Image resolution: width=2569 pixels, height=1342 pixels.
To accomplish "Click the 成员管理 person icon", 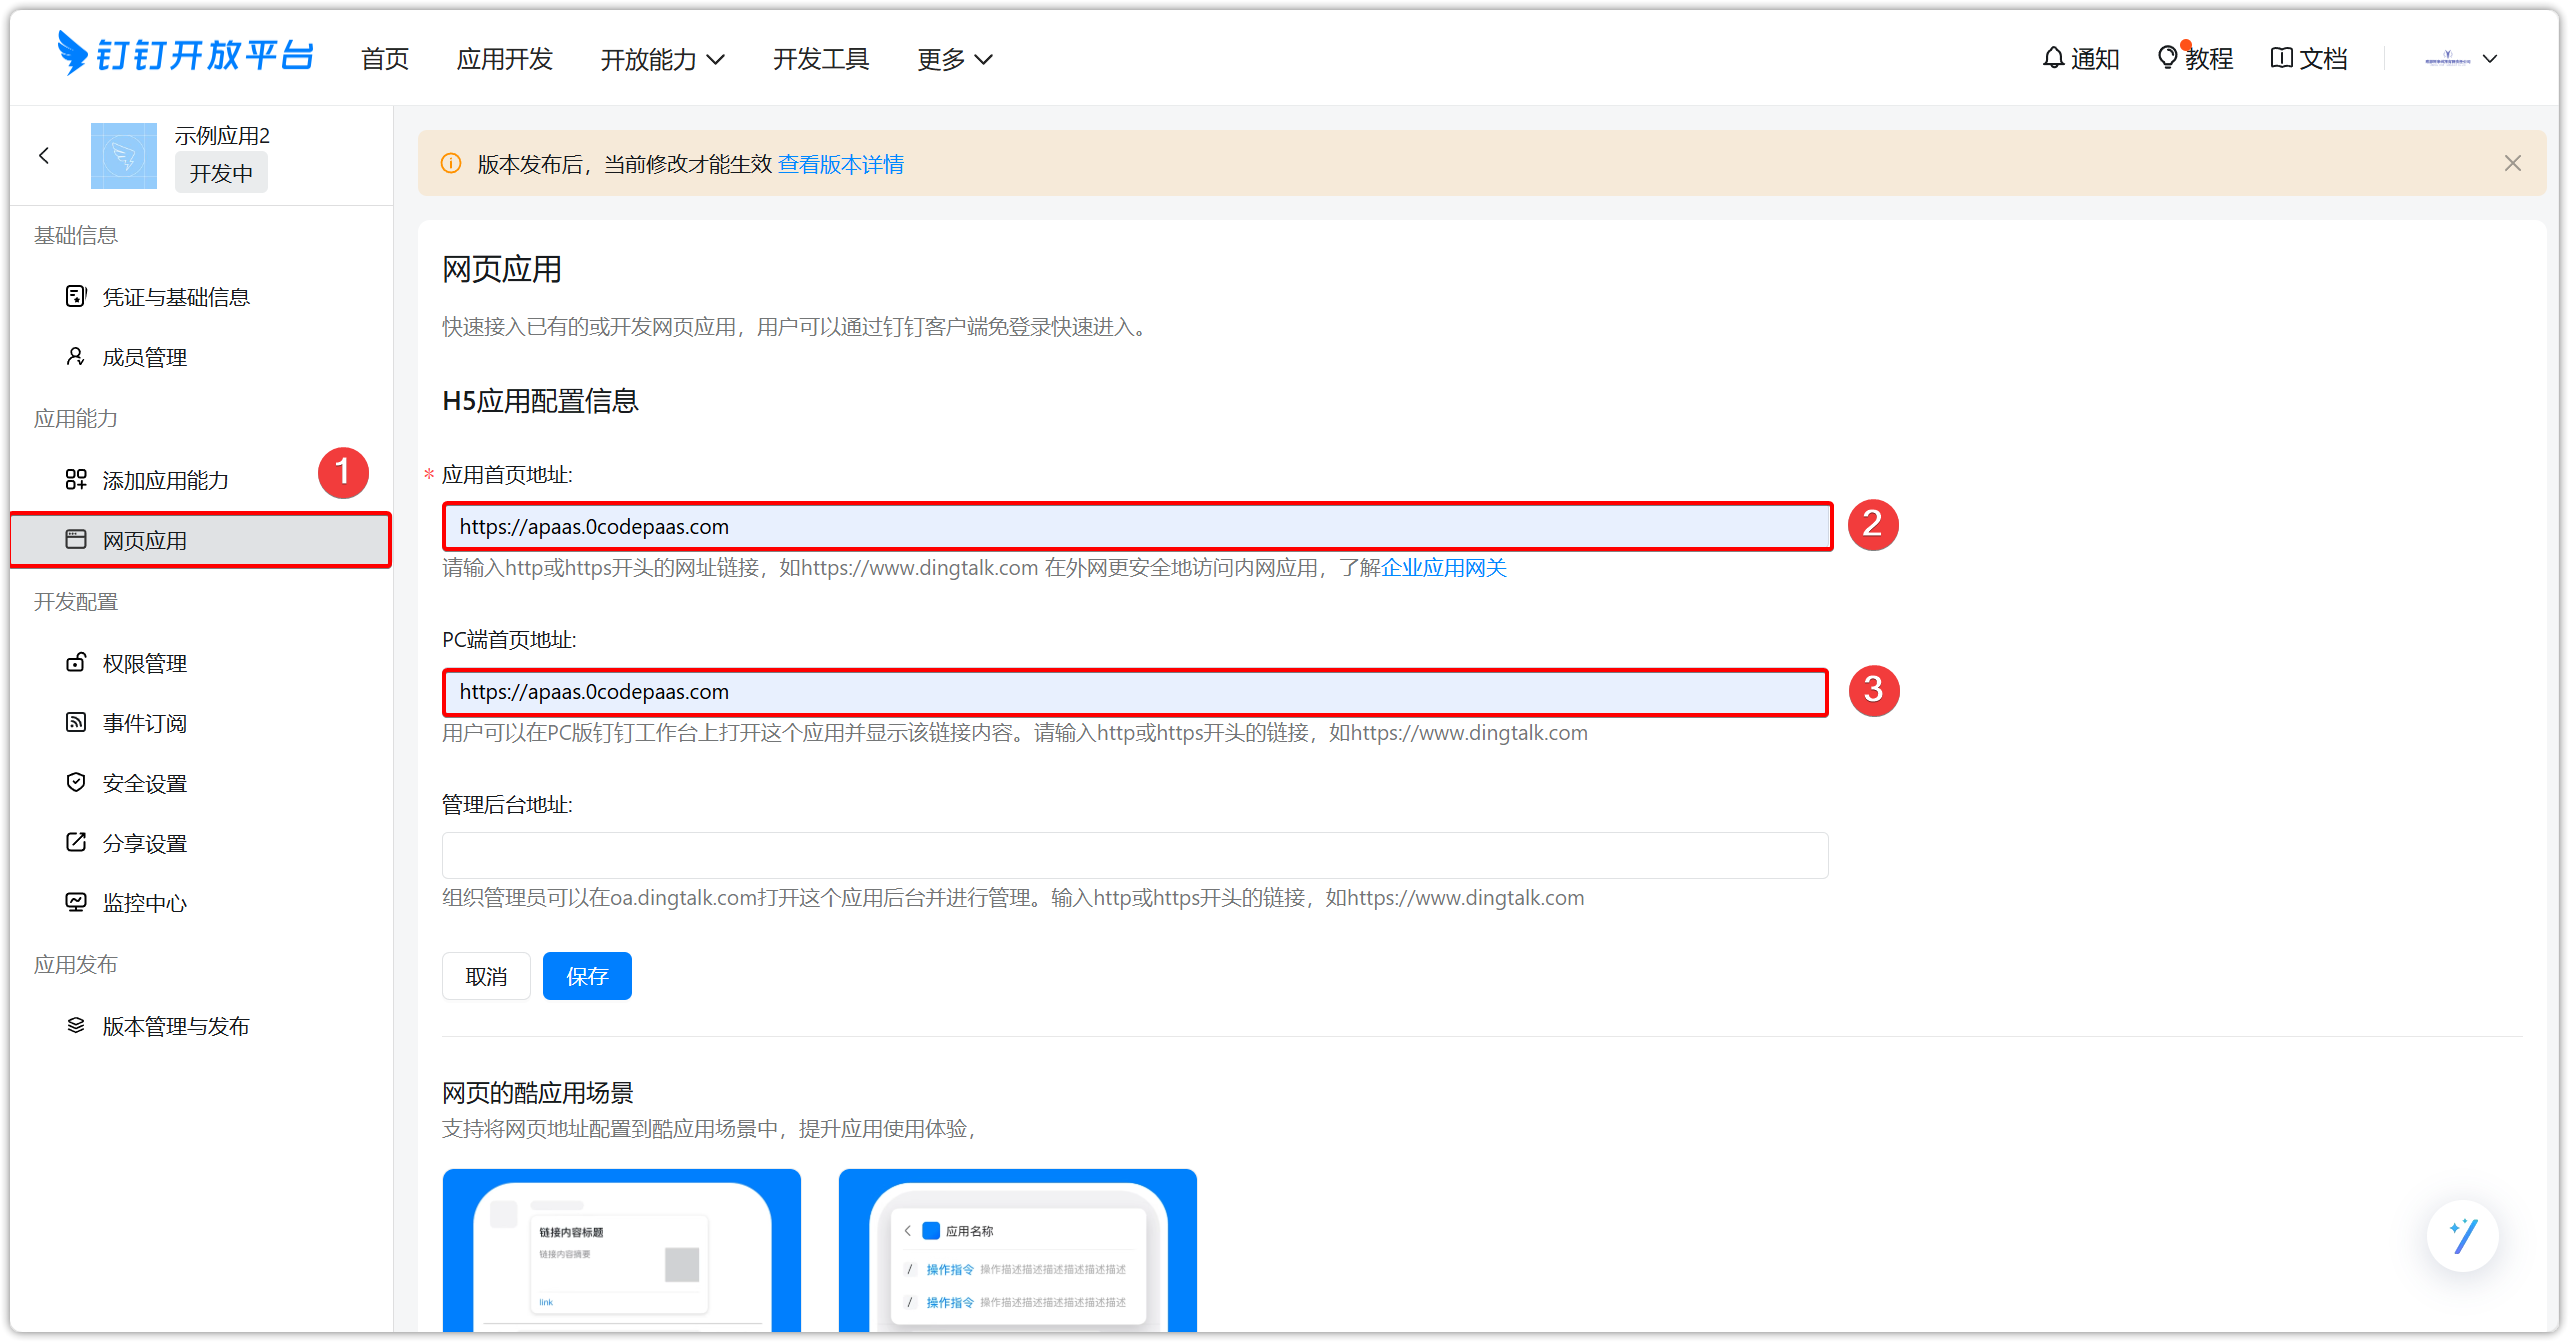I will click(76, 357).
